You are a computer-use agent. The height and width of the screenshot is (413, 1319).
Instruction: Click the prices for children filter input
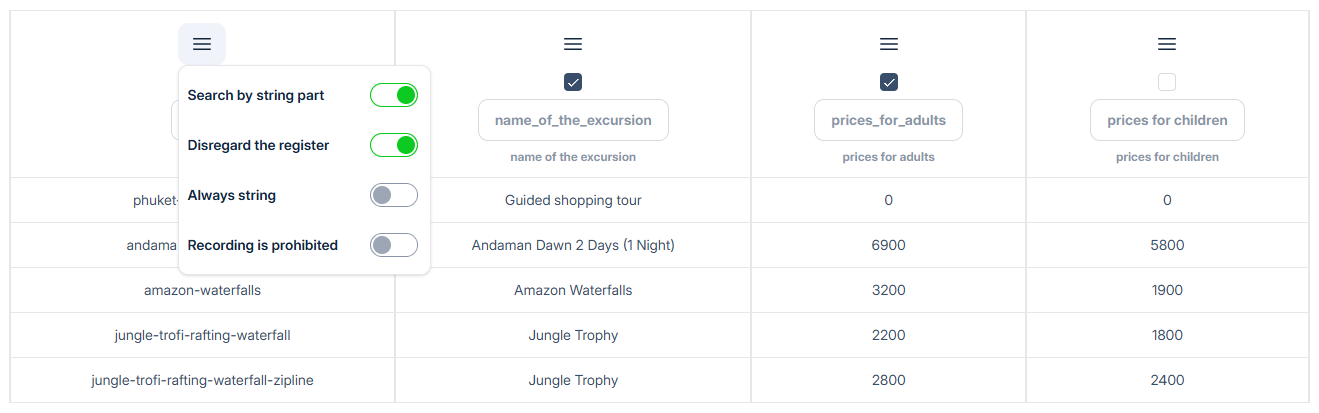[x=1166, y=120]
